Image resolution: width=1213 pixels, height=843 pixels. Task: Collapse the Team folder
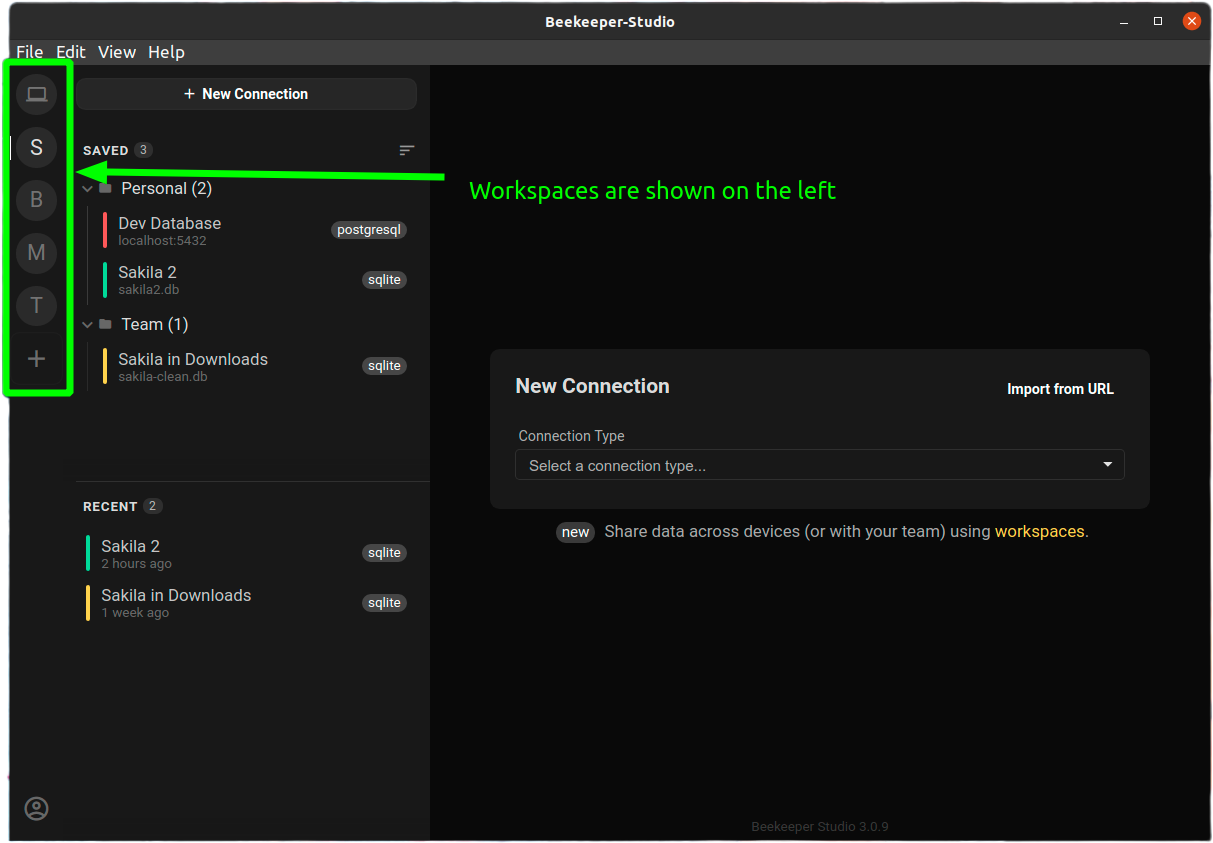point(88,324)
